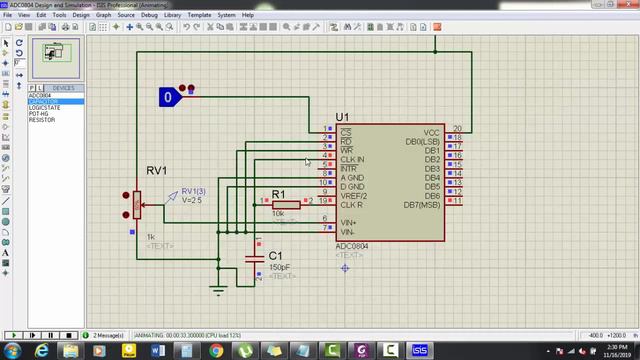Click the Save Design toolbar icon

[x=29, y=27]
